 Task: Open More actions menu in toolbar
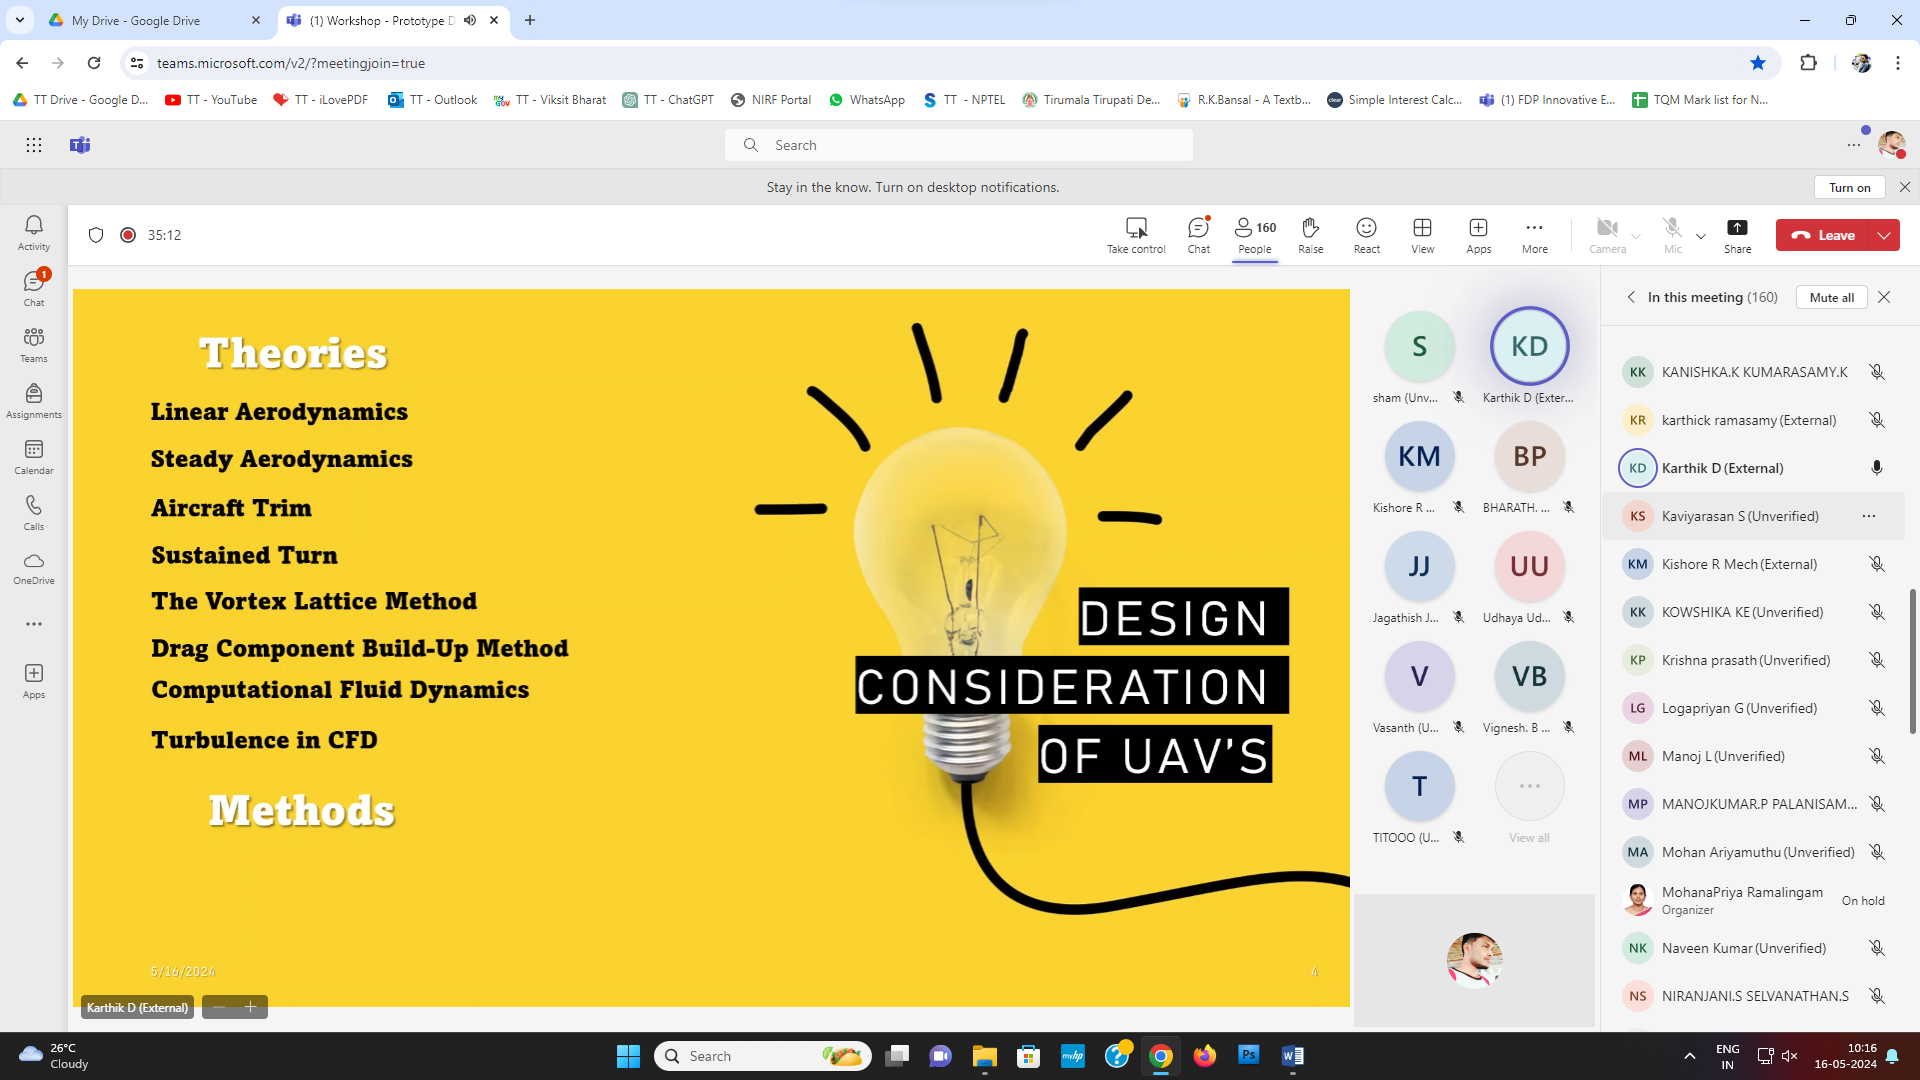pos(1534,235)
